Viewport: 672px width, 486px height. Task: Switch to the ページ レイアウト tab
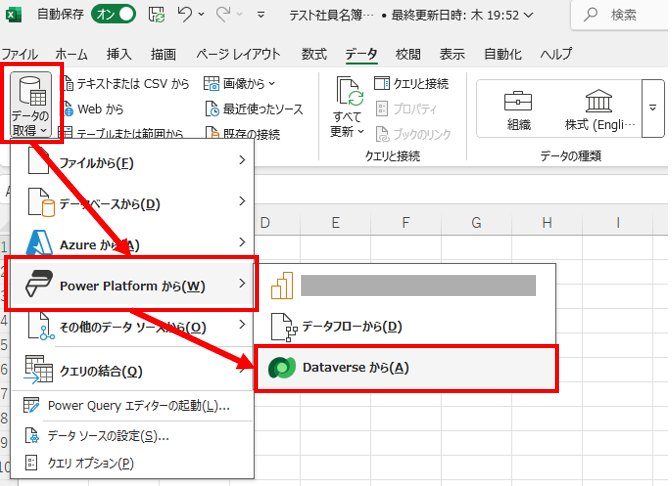(238, 54)
